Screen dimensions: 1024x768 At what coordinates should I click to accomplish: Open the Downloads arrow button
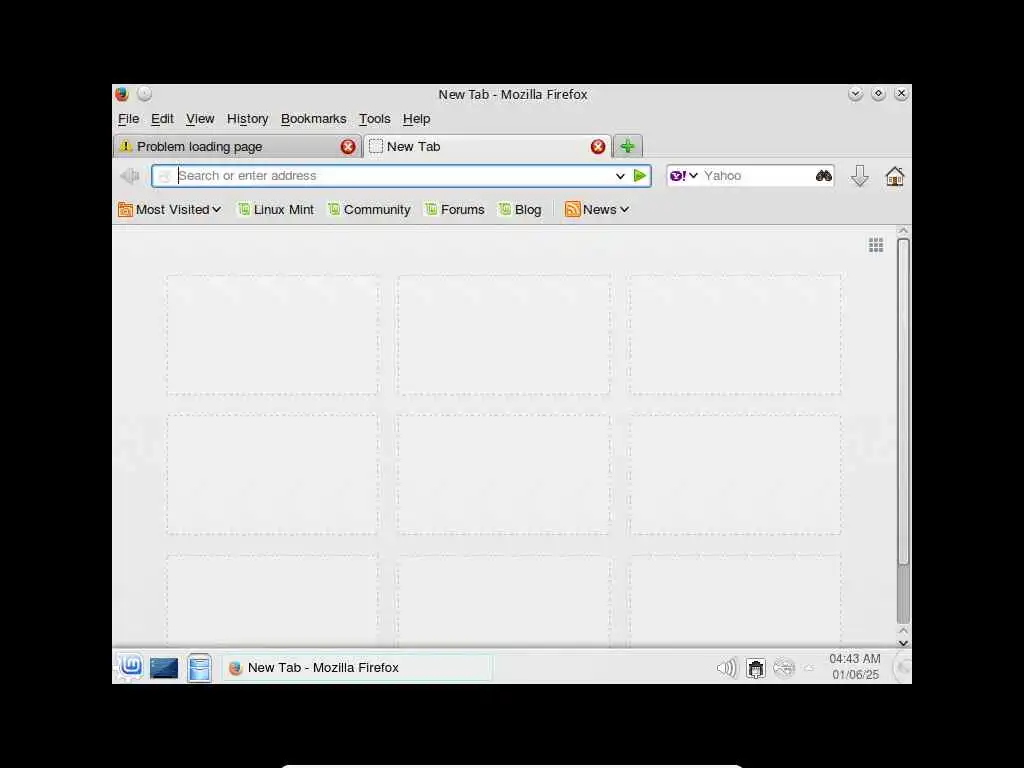[859, 176]
